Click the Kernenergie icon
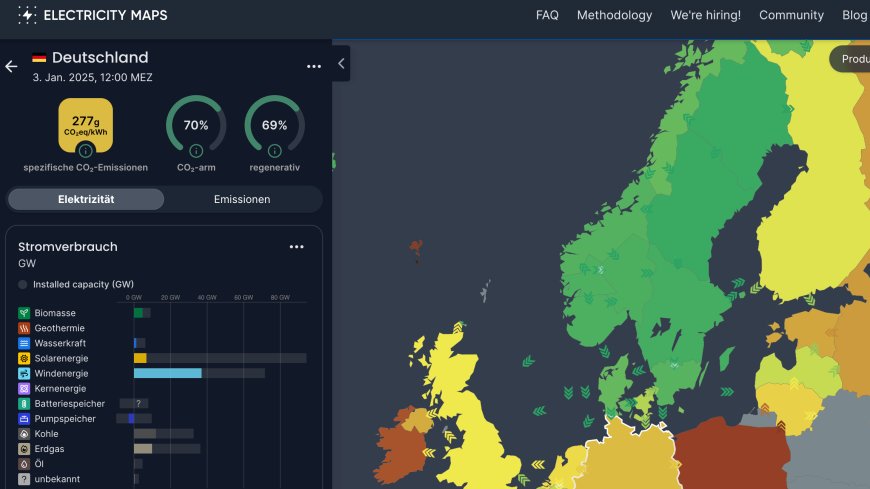Screen dimensions: 870x489 coord(24,388)
